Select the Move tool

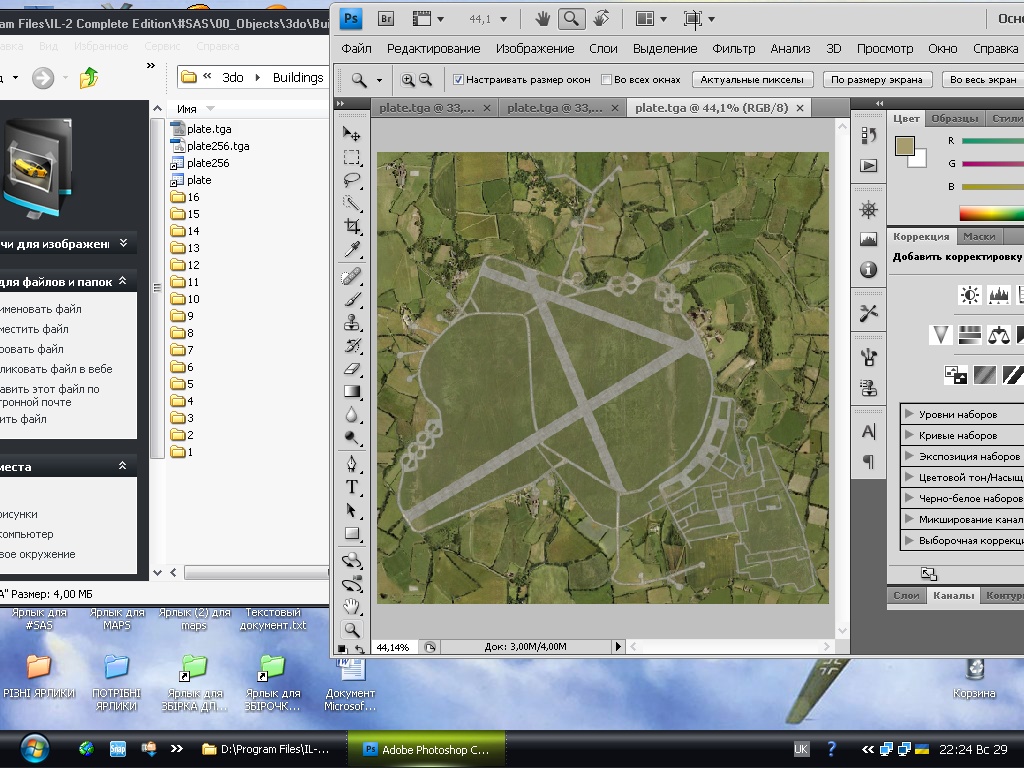pos(352,134)
